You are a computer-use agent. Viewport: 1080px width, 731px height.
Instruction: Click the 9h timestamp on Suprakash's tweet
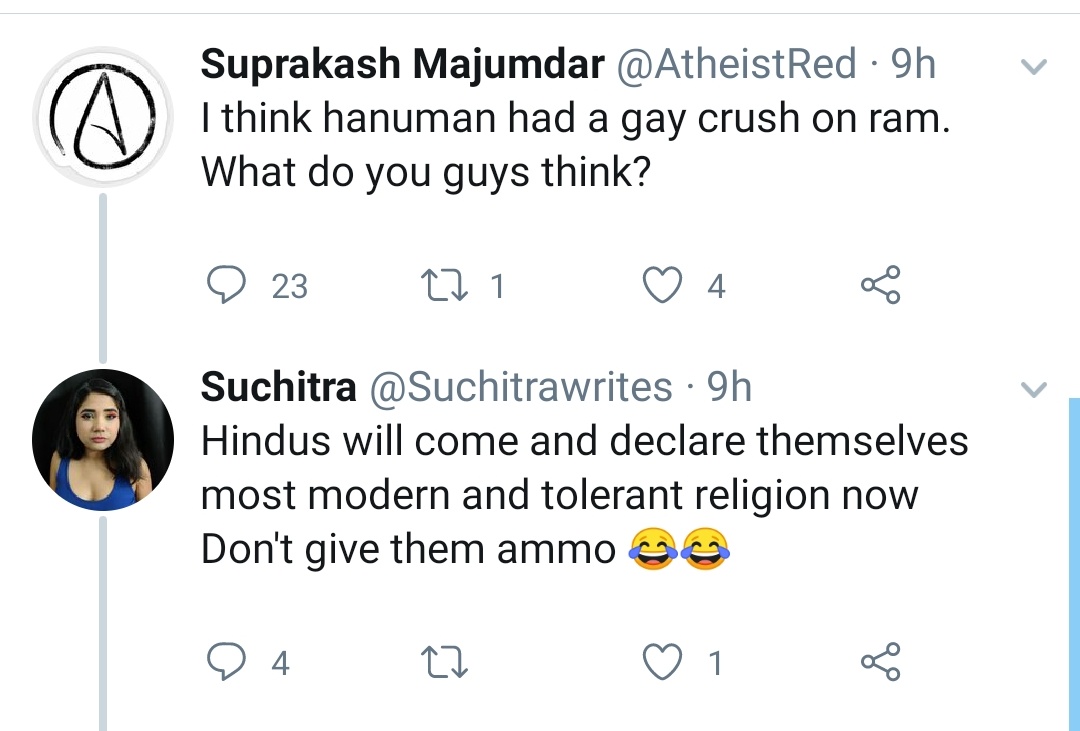(913, 65)
